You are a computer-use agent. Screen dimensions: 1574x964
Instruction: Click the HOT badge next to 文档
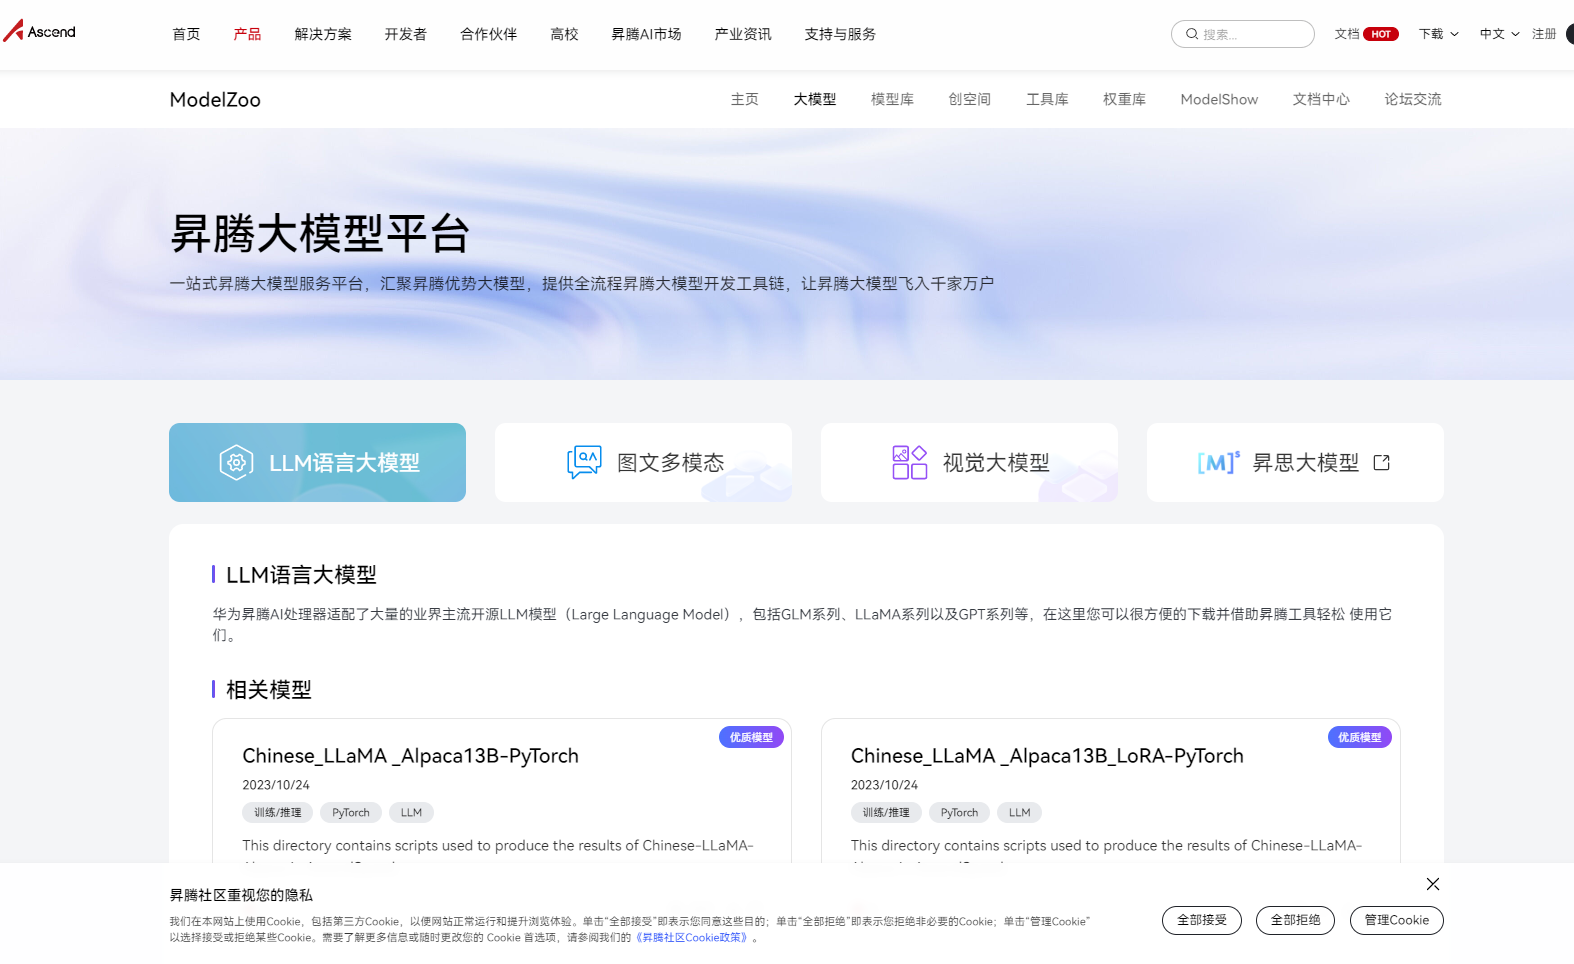(x=1381, y=34)
